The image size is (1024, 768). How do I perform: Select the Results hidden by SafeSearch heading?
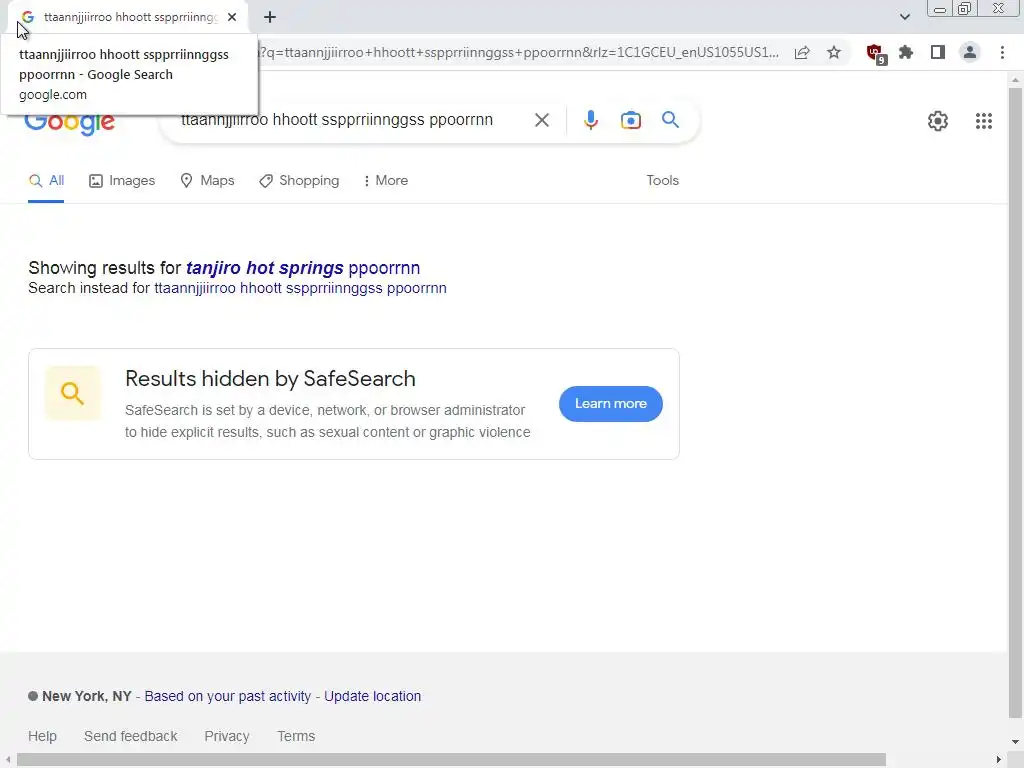point(270,379)
